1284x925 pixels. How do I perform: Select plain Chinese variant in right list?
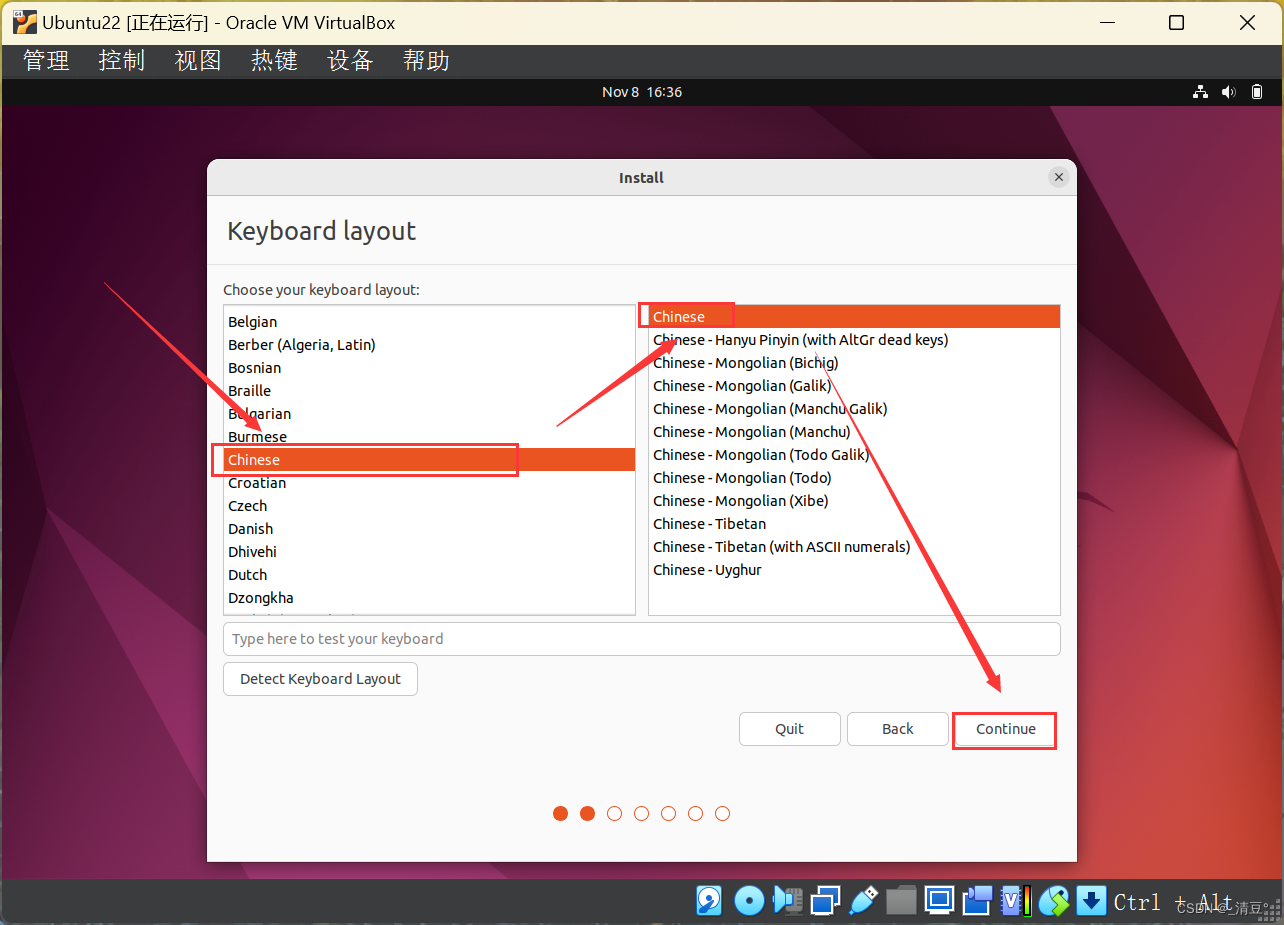[854, 317]
